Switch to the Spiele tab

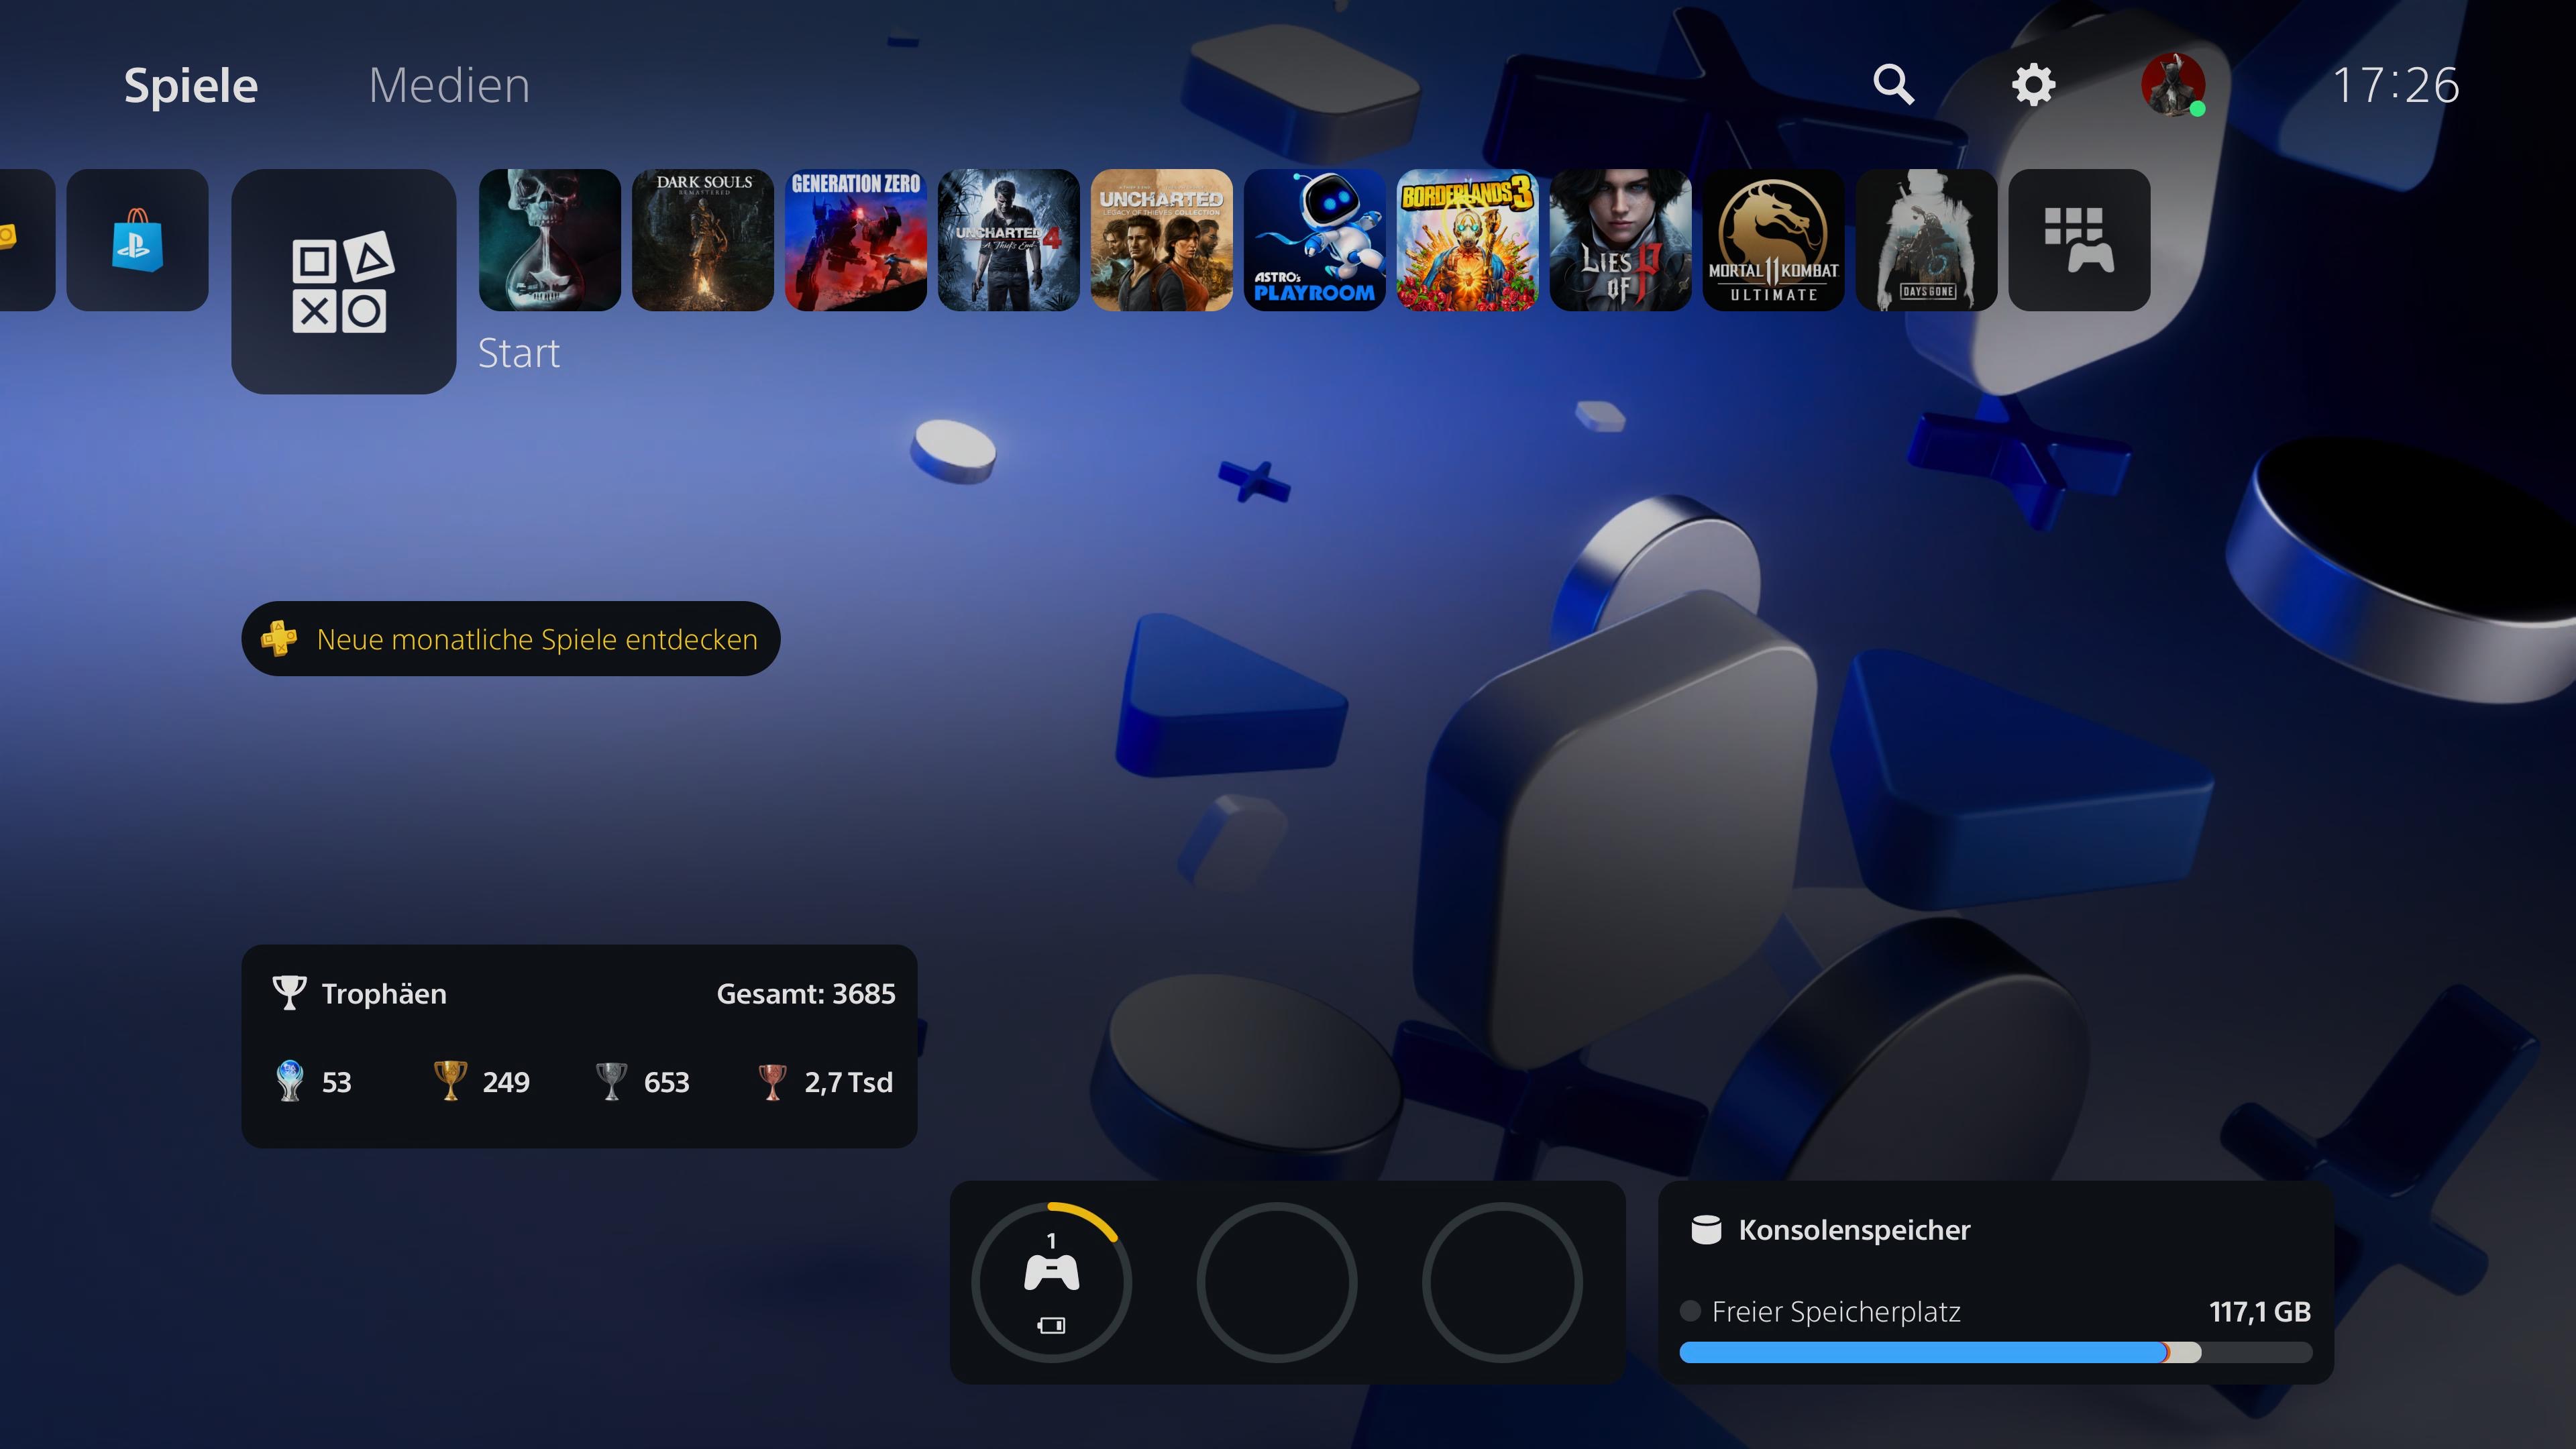pyautogui.click(x=191, y=85)
